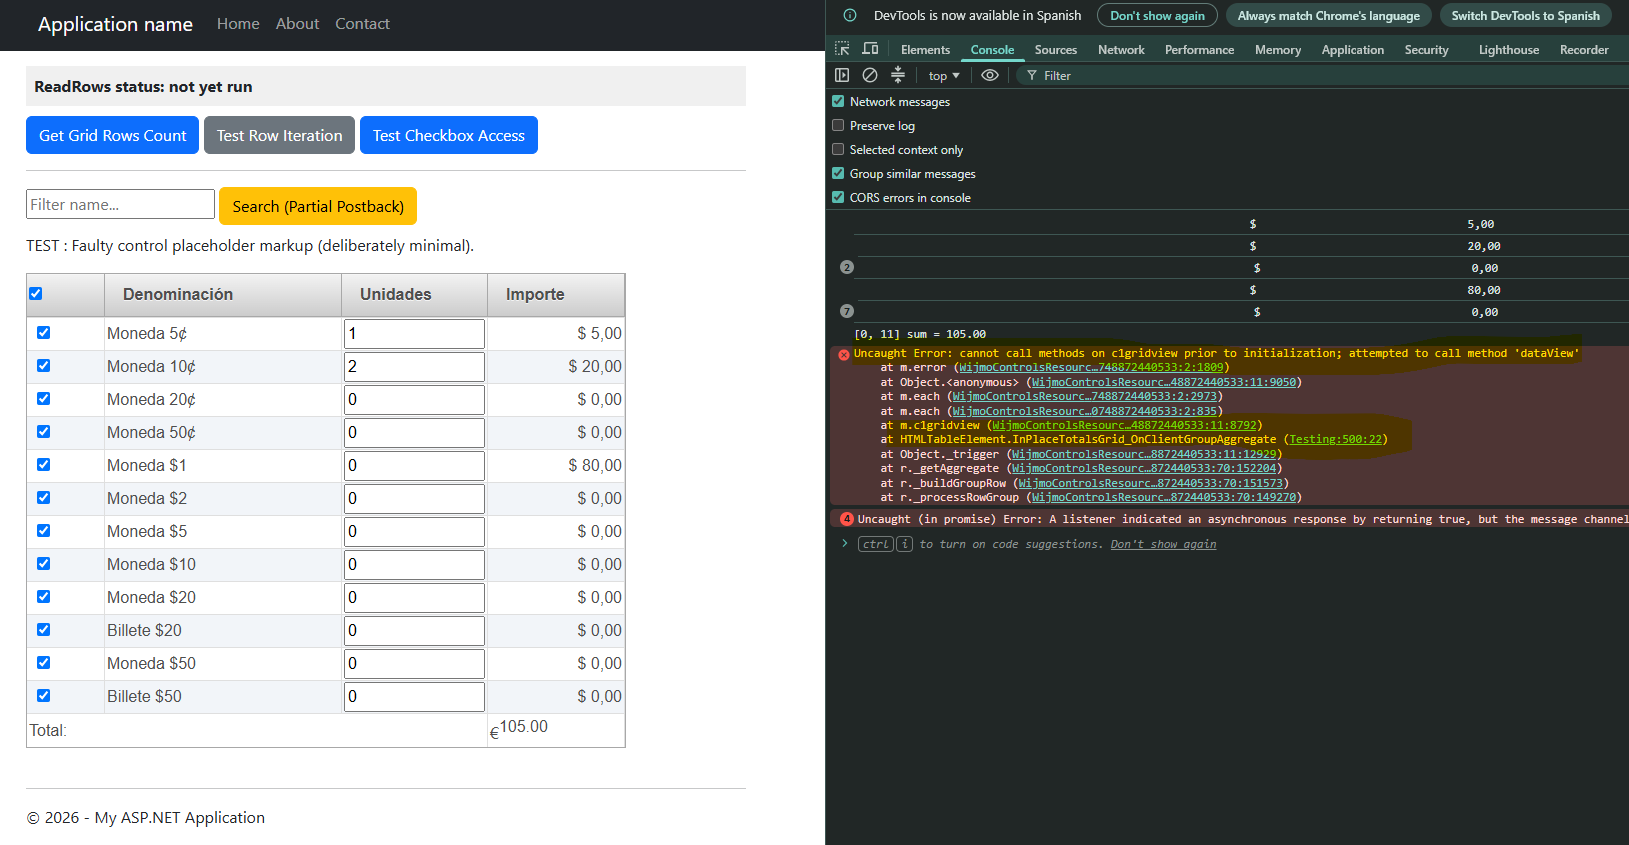
Task: Click Unidades input for Moneda $20
Action: [414, 597]
